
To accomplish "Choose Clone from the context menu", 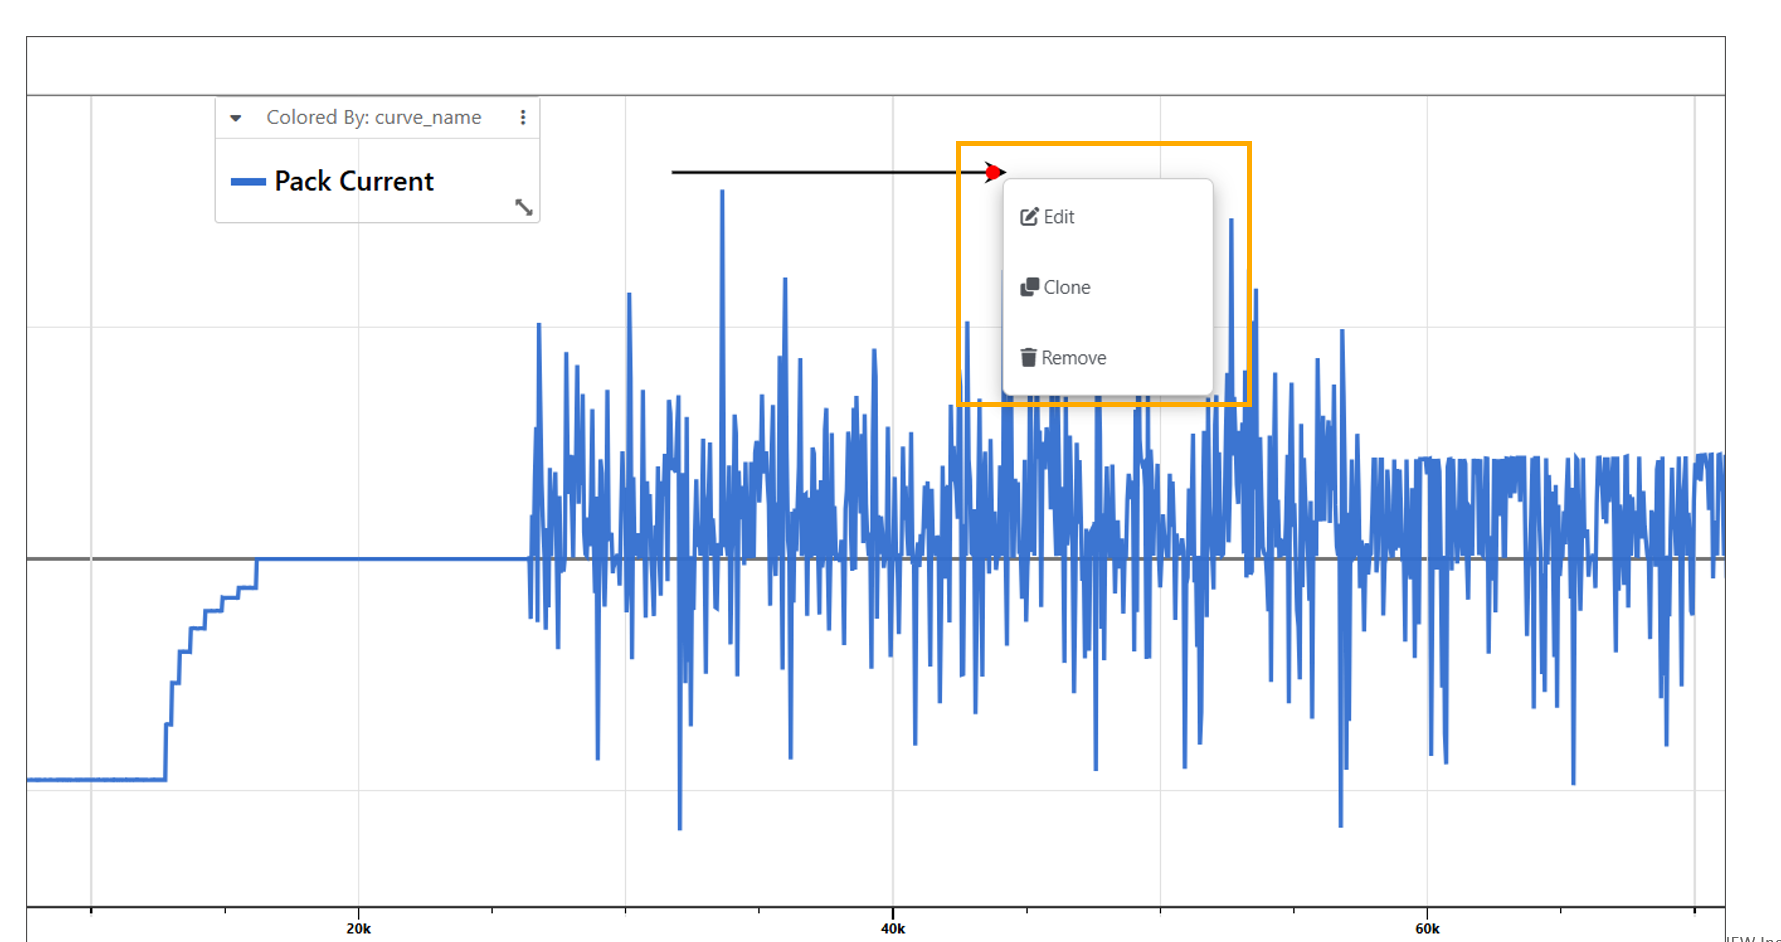I will point(1066,288).
